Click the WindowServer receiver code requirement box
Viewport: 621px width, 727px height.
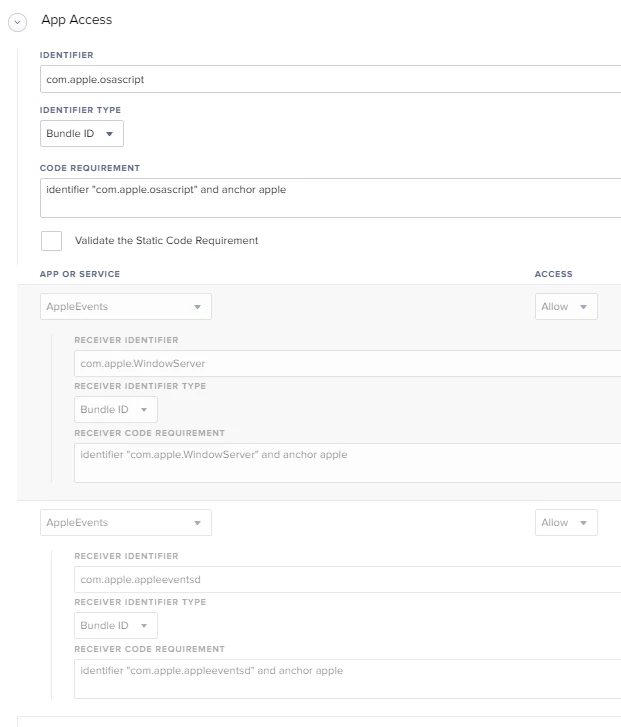coord(347,463)
